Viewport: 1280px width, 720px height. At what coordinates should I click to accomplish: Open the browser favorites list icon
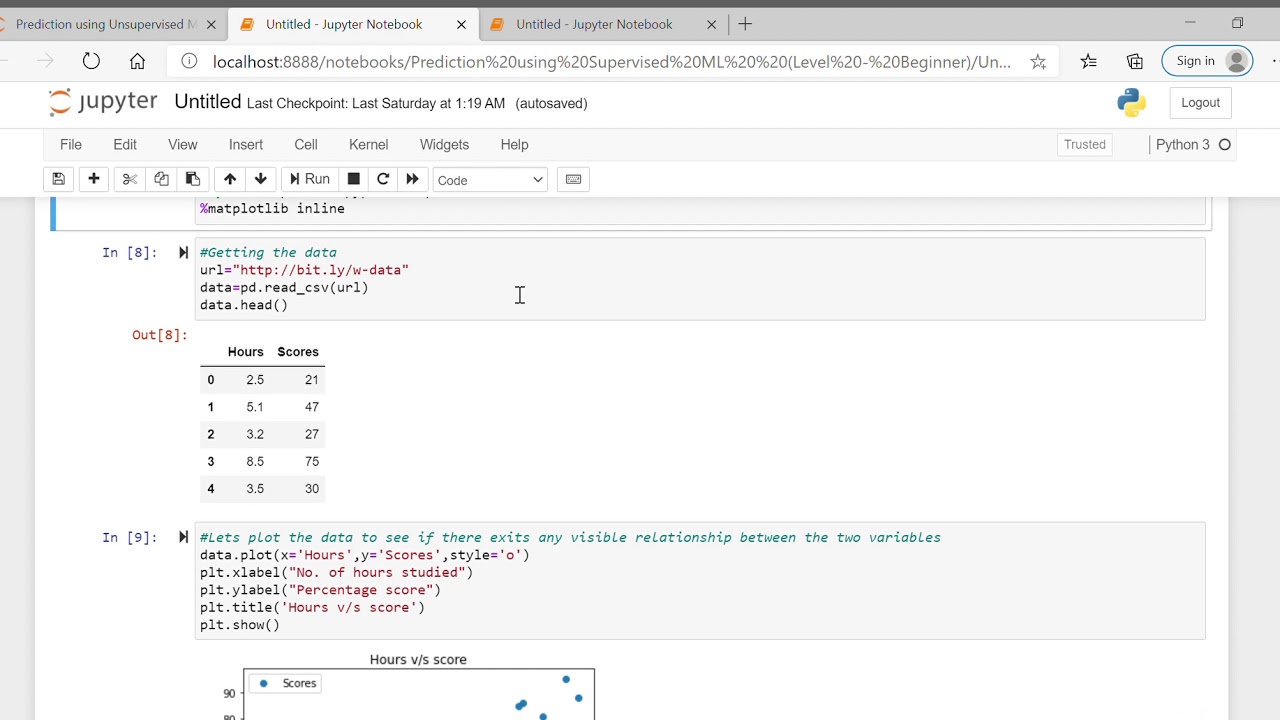[x=1089, y=62]
